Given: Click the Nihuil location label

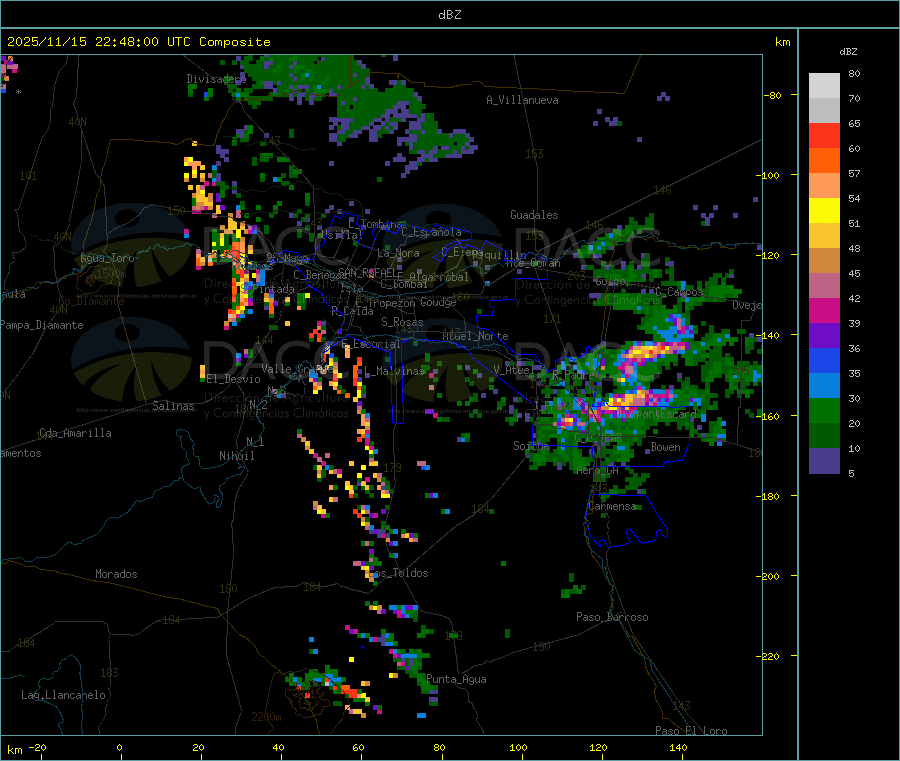Looking at the screenshot, I should (236, 456).
